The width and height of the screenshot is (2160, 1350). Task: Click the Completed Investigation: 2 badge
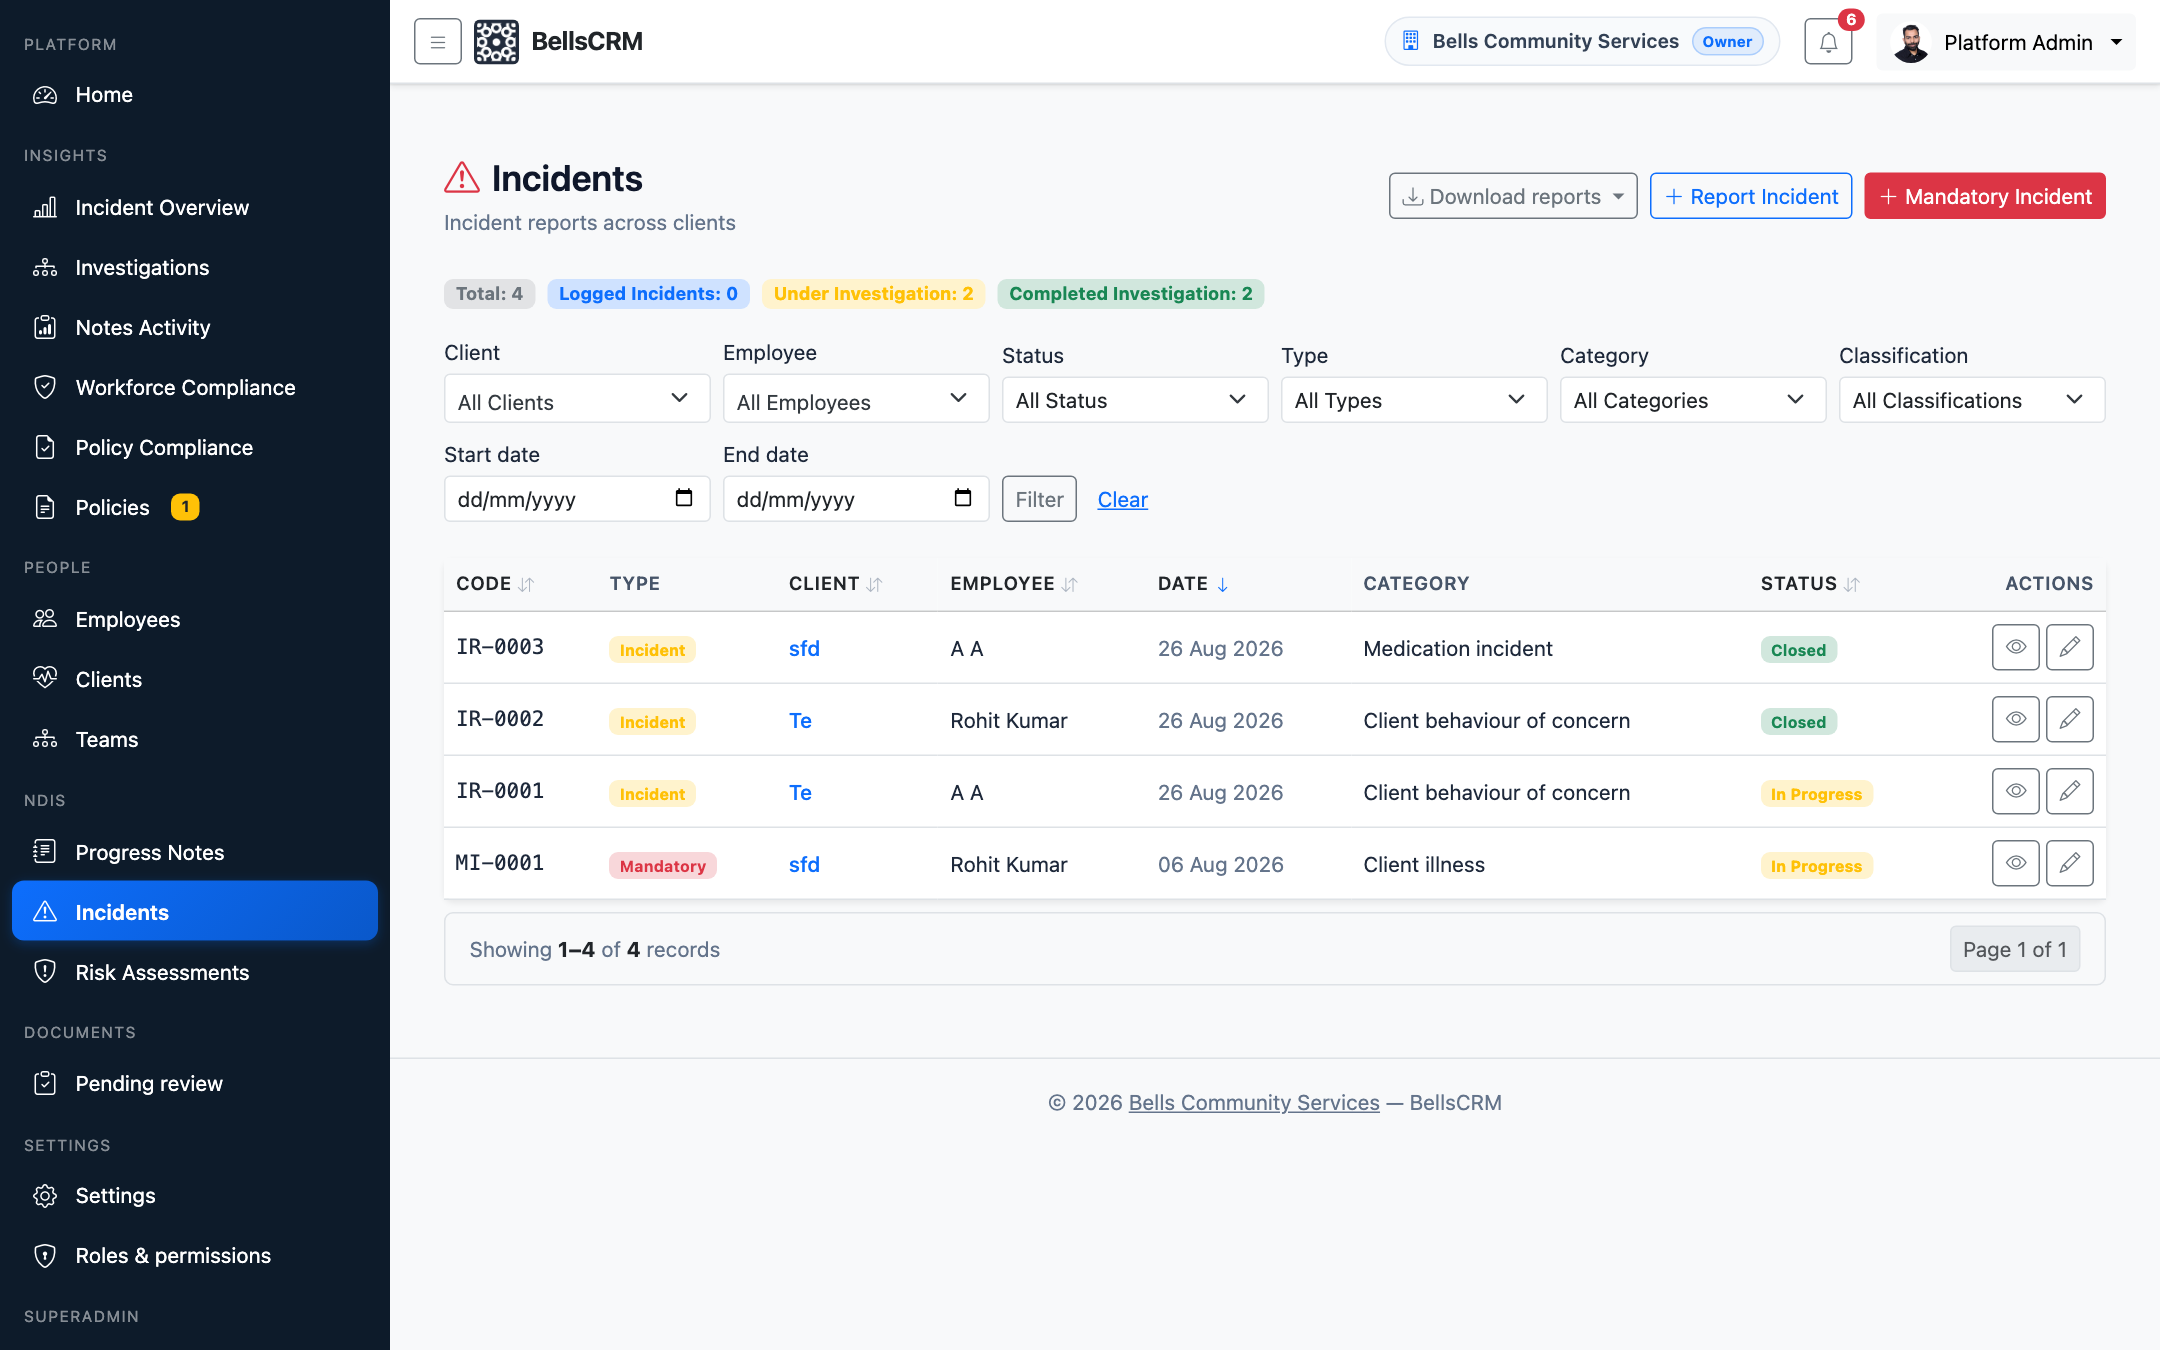tap(1130, 294)
